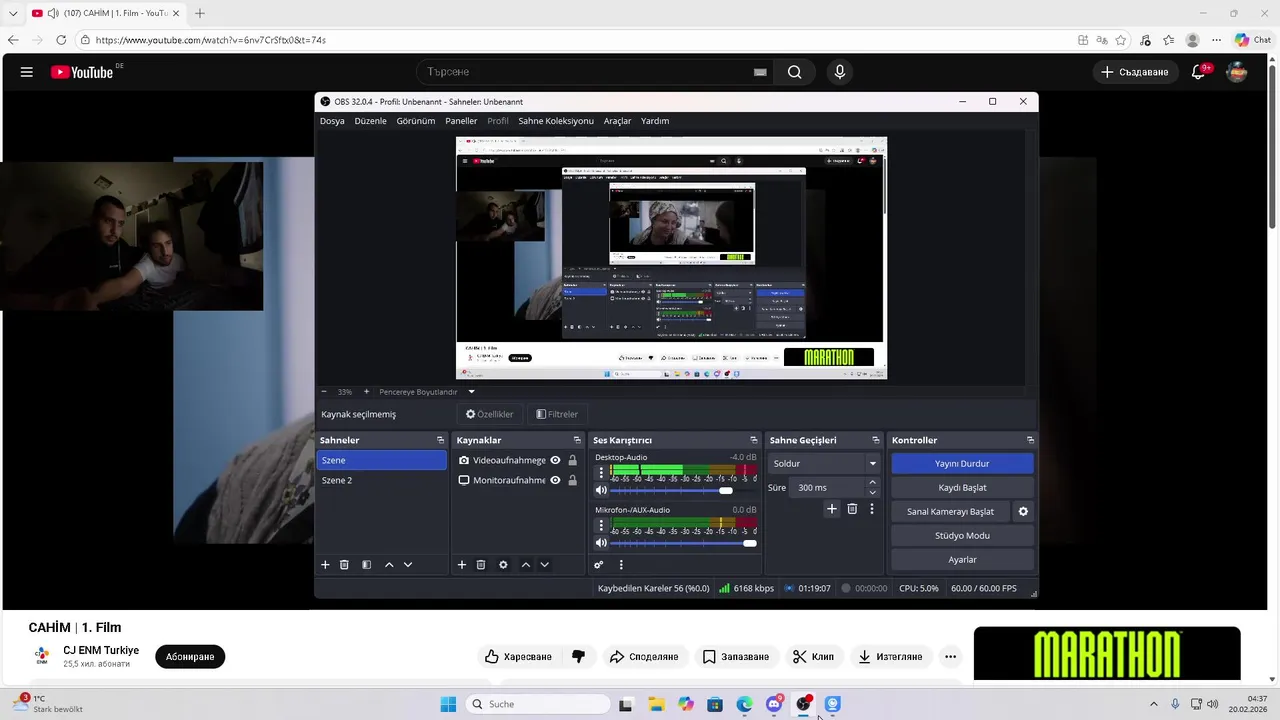Remove source with Kaynaklar trash icon

coord(481,565)
